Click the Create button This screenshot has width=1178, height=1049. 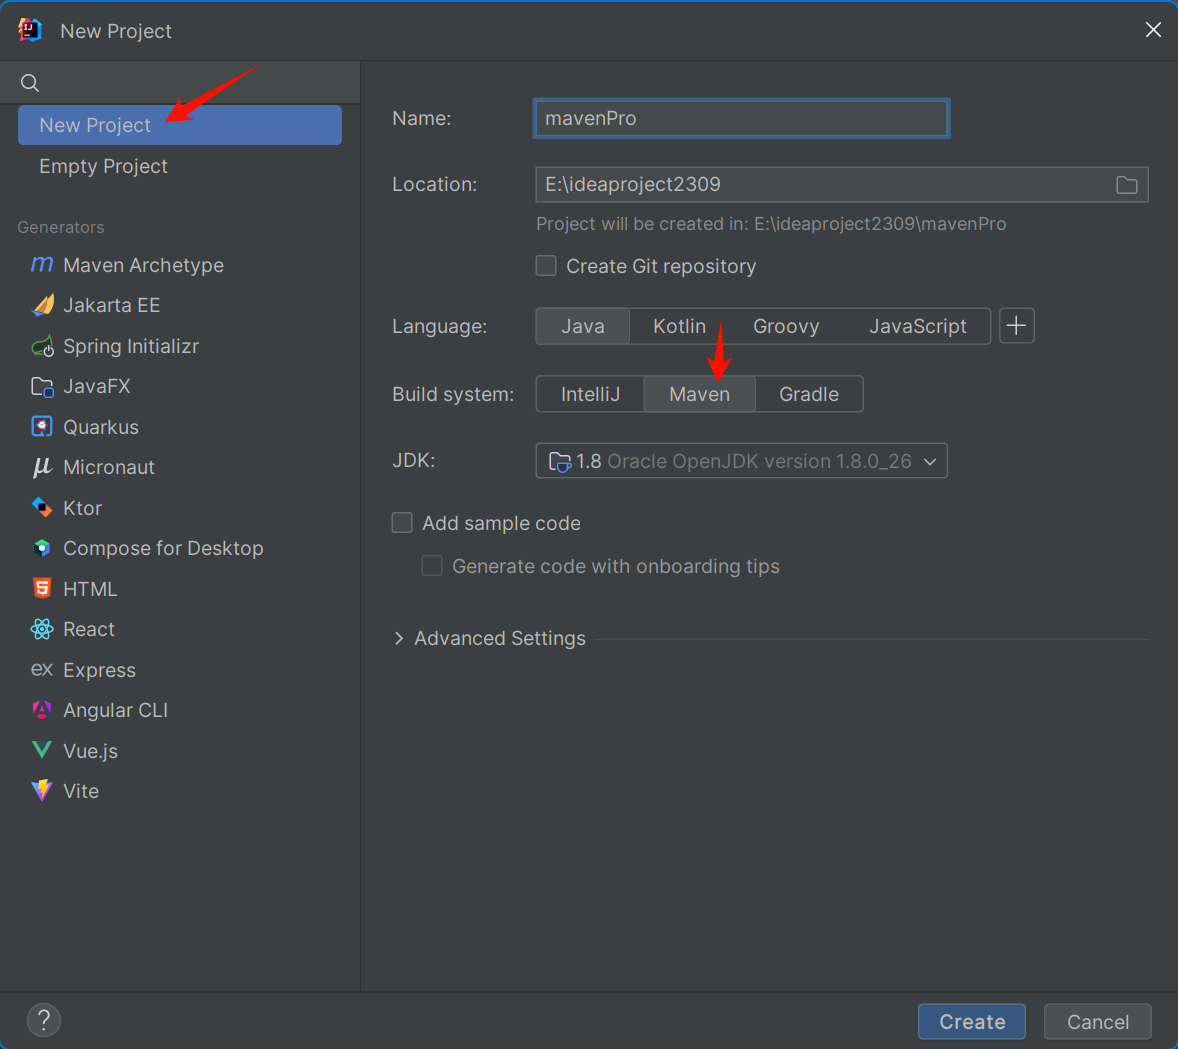[x=972, y=1021]
